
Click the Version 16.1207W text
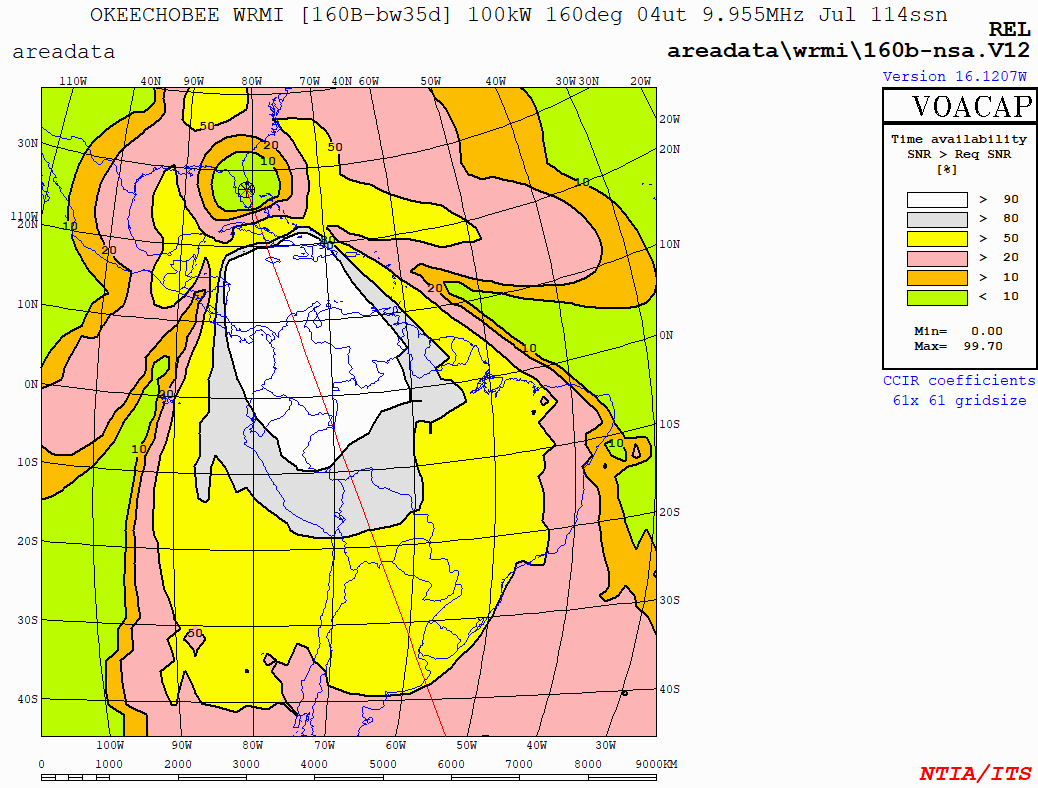click(x=954, y=77)
